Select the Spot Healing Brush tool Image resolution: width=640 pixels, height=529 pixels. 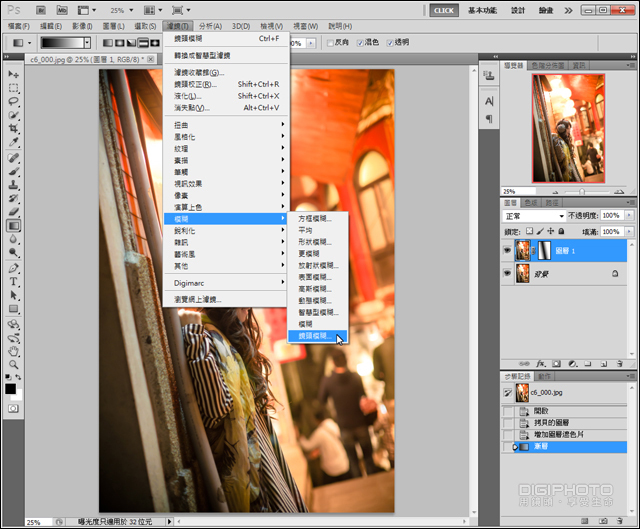13,158
